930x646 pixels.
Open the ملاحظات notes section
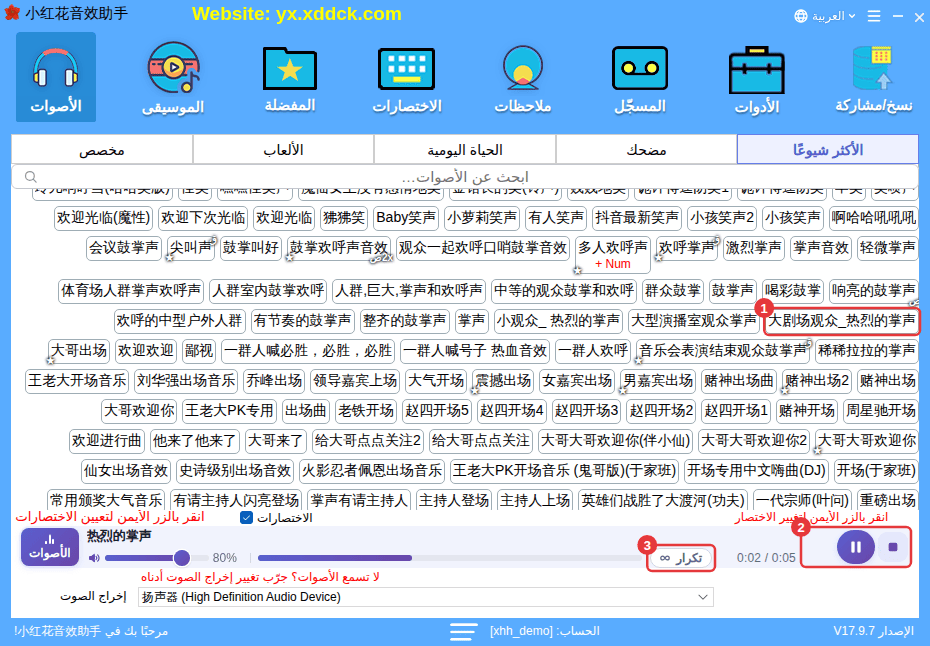click(523, 77)
